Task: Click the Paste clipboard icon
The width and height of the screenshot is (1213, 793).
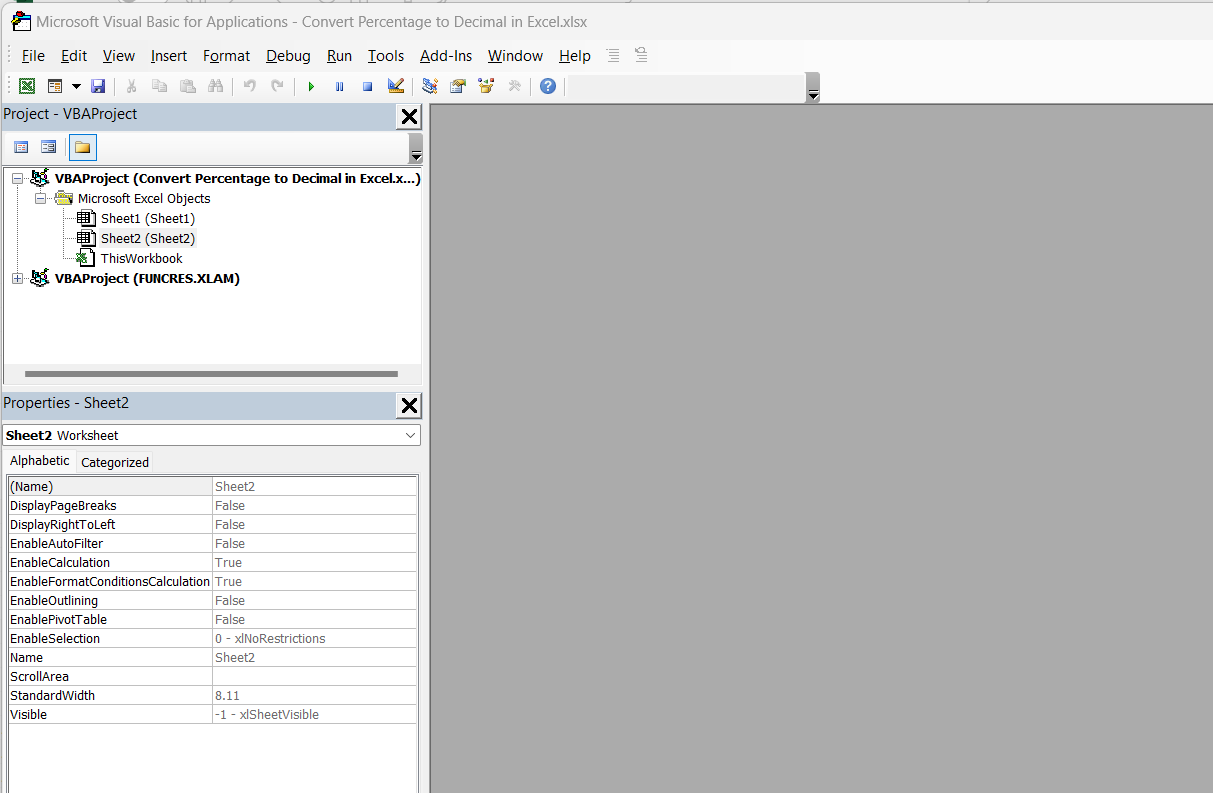Action: (x=187, y=87)
